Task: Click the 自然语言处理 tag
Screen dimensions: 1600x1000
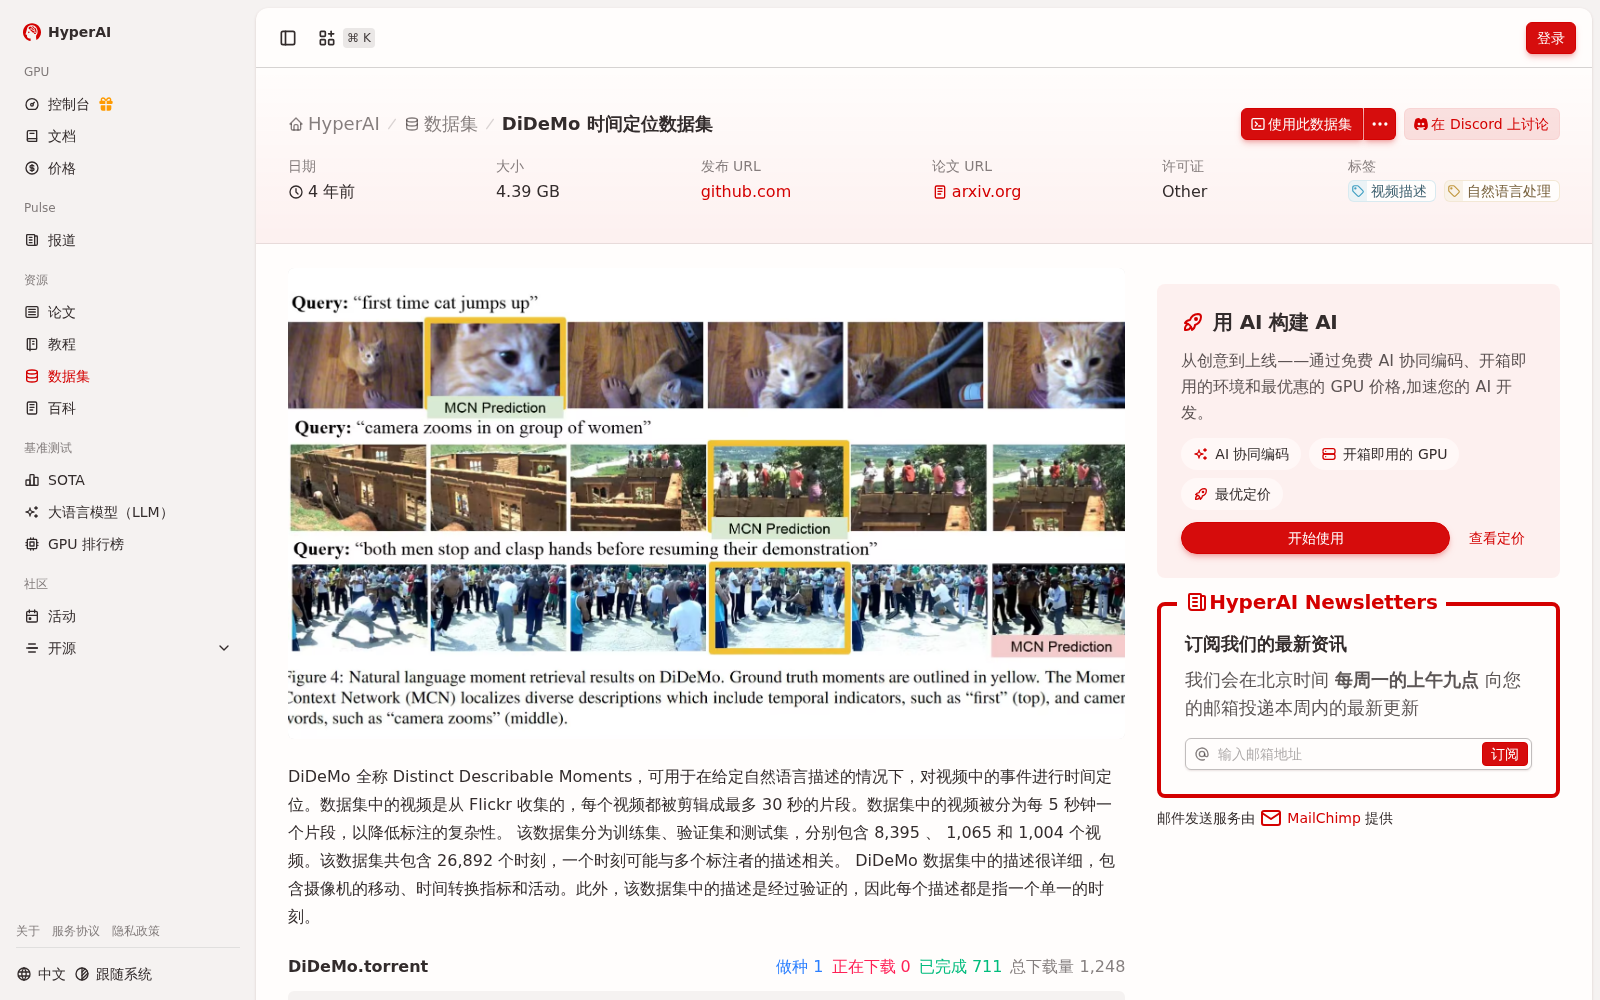Action: point(1502,191)
